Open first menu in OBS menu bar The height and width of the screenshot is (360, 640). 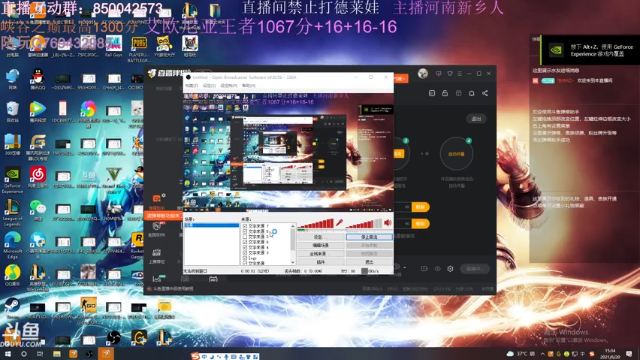pos(191,86)
